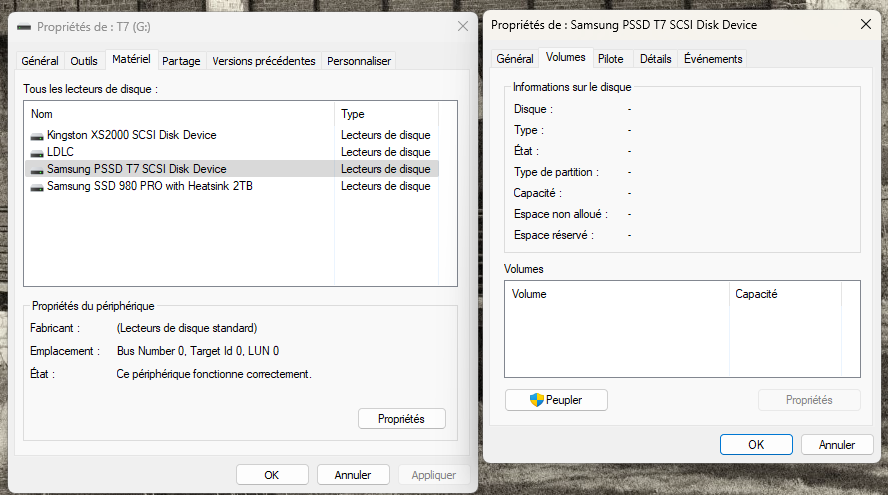
Task: Click the 'Emplacement :' label
Action: (65, 351)
